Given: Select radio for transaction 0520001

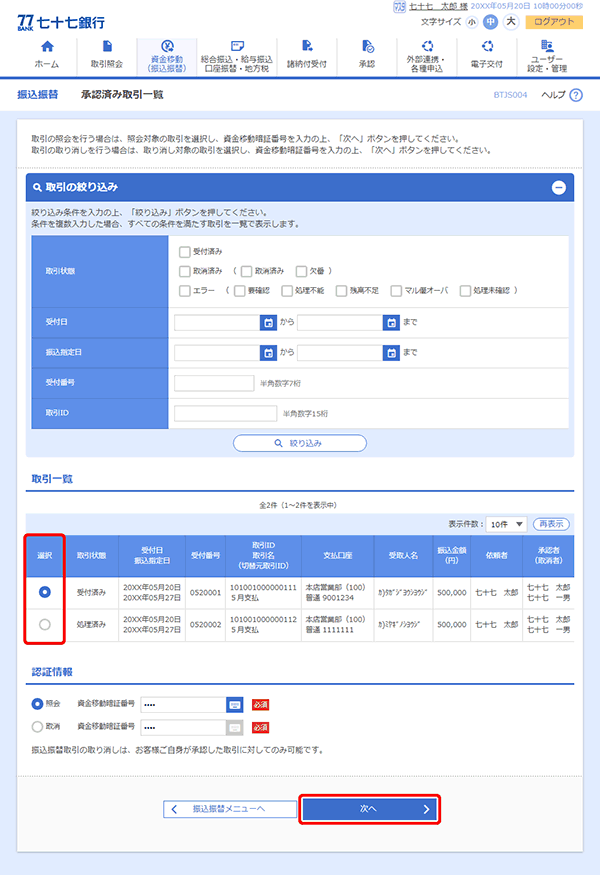Looking at the screenshot, I should coord(45,592).
